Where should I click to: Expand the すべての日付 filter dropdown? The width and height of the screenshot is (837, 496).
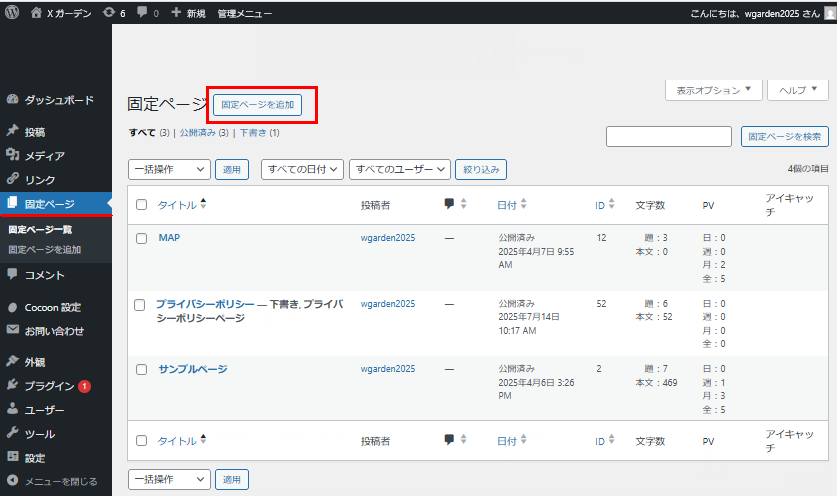[x=302, y=170]
